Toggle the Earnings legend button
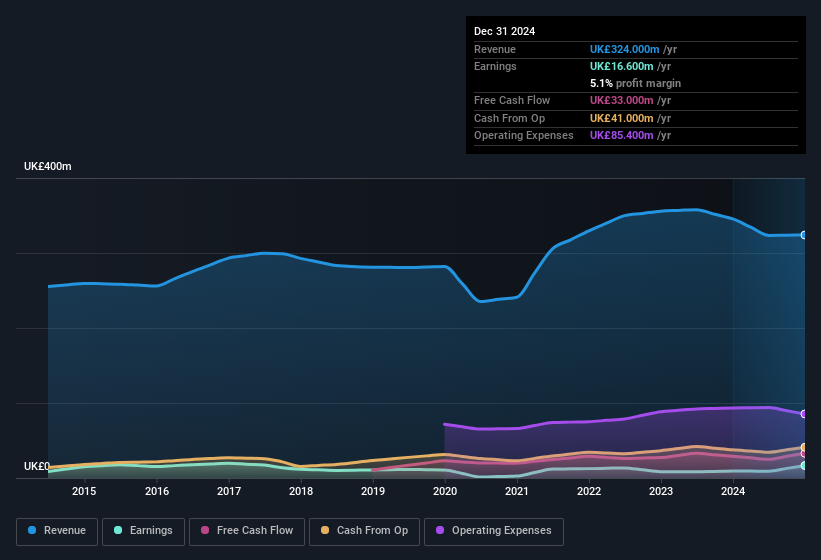 [143, 531]
